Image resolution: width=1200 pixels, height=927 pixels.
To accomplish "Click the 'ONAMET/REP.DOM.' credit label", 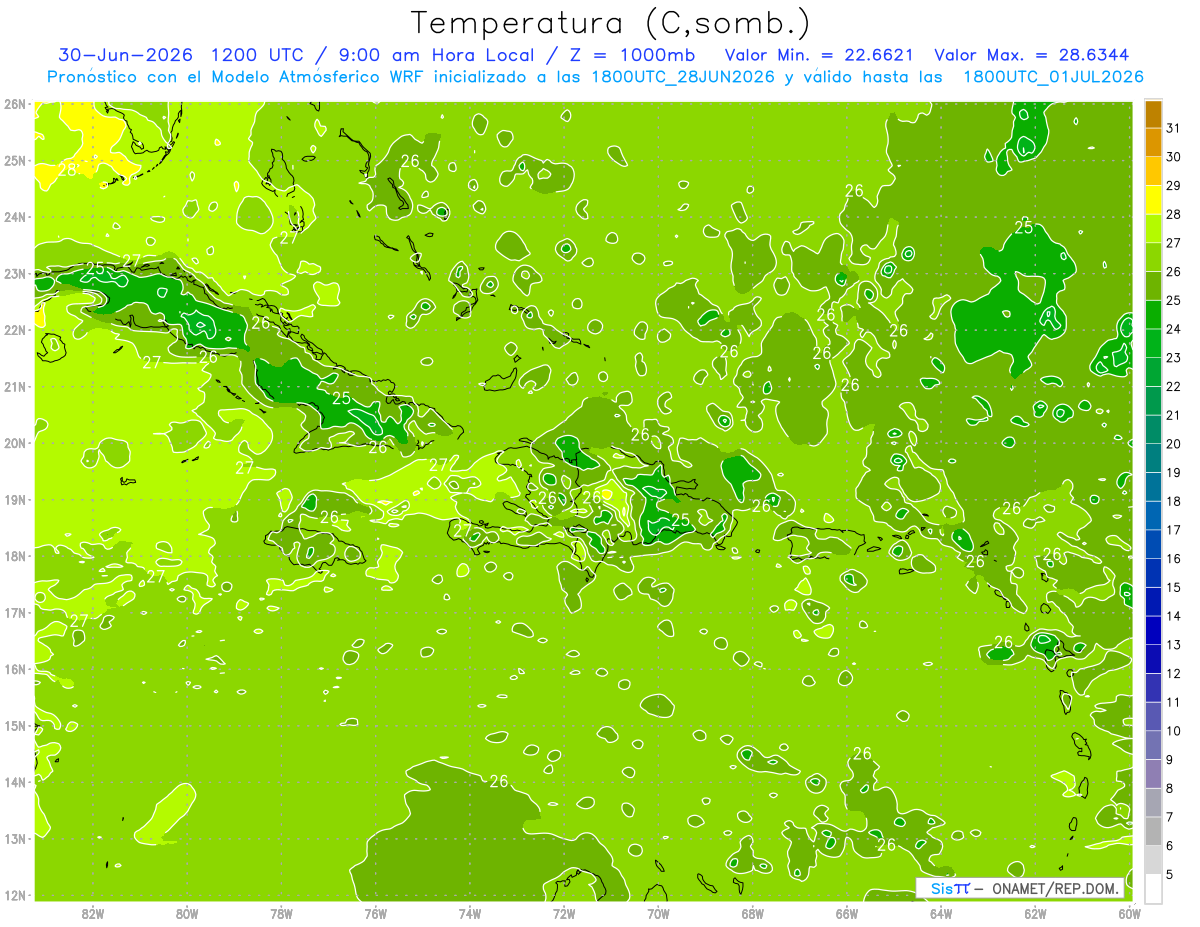I will [x=1056, y=888].
